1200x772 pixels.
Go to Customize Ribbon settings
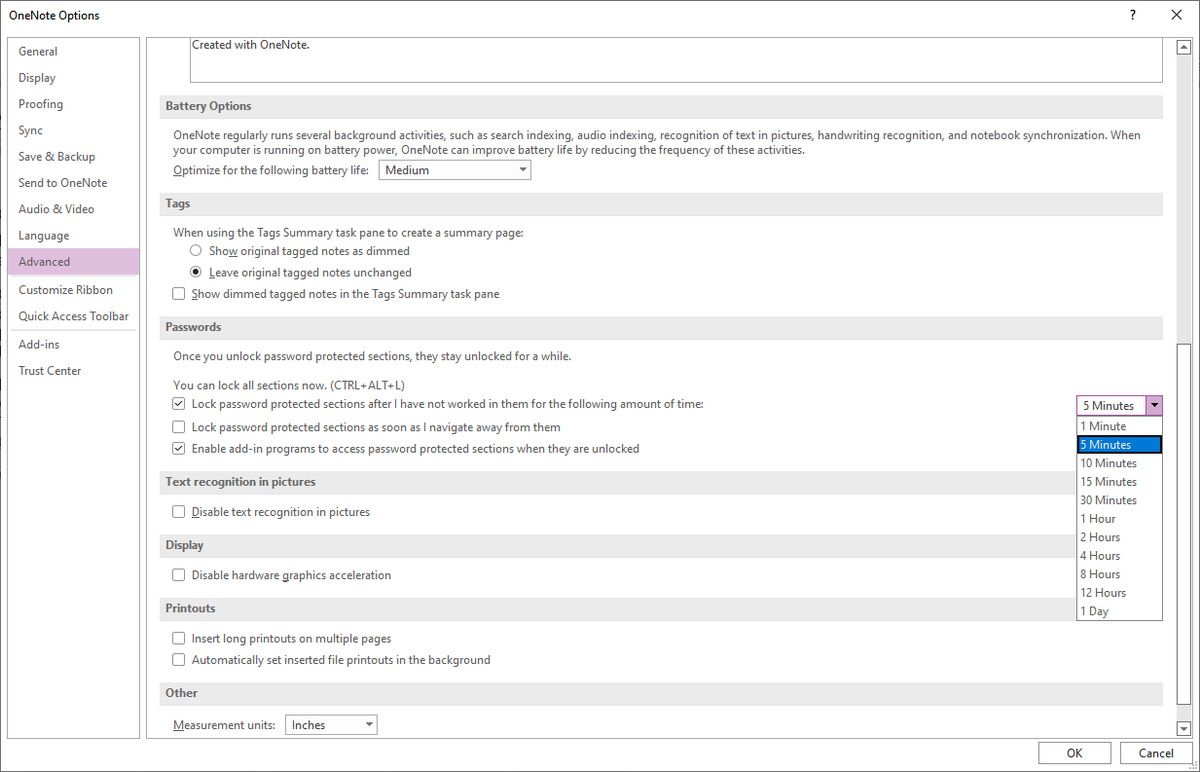click(x=66, y=290)
